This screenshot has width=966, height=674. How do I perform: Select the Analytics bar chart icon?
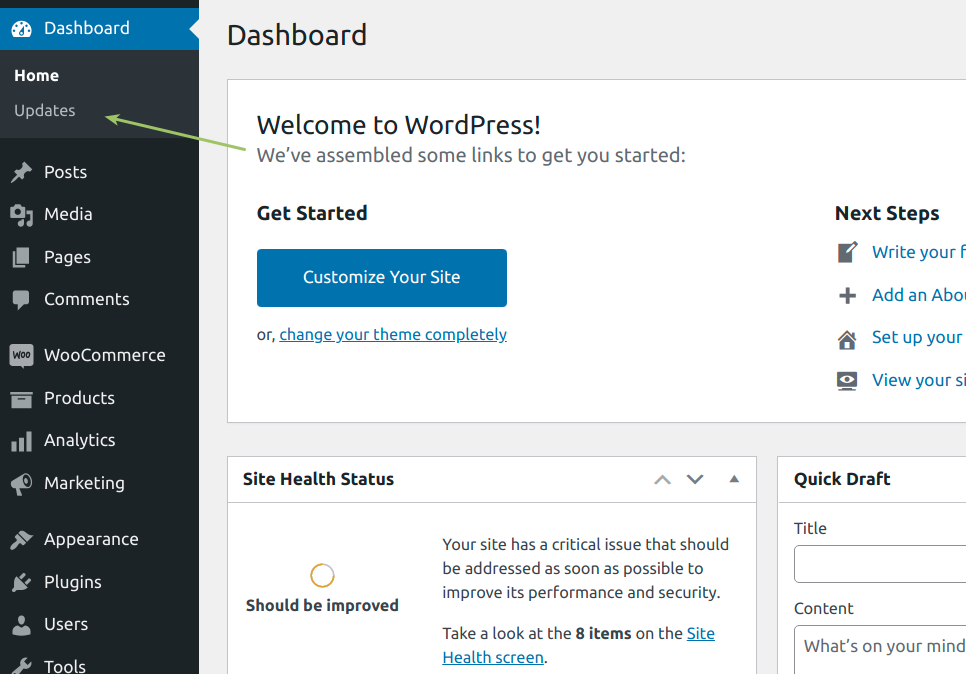pyautogui.click(x=22, y=441)
